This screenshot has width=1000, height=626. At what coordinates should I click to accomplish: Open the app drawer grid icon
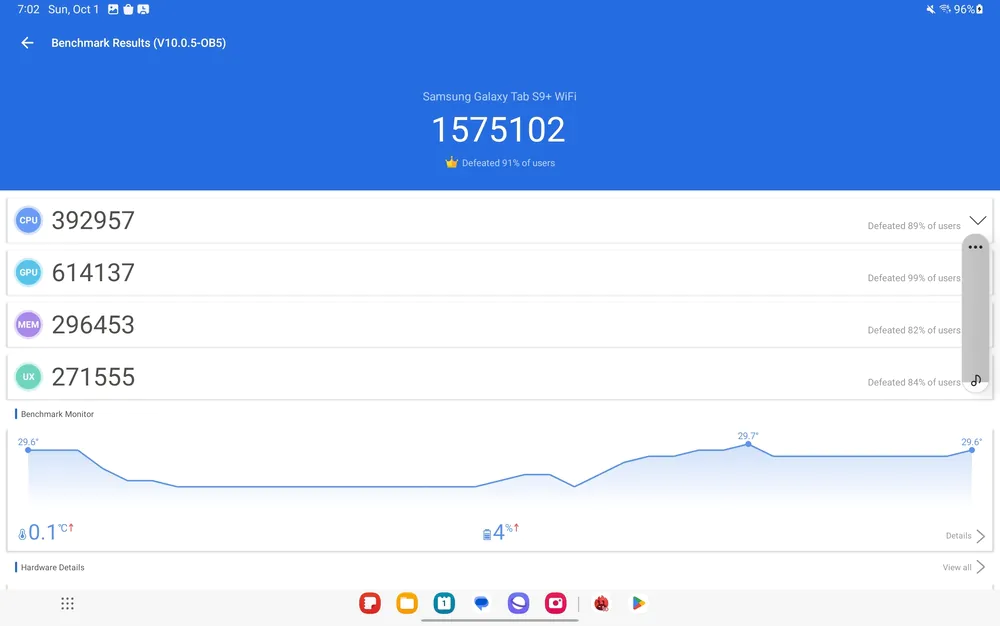point(68,603)
